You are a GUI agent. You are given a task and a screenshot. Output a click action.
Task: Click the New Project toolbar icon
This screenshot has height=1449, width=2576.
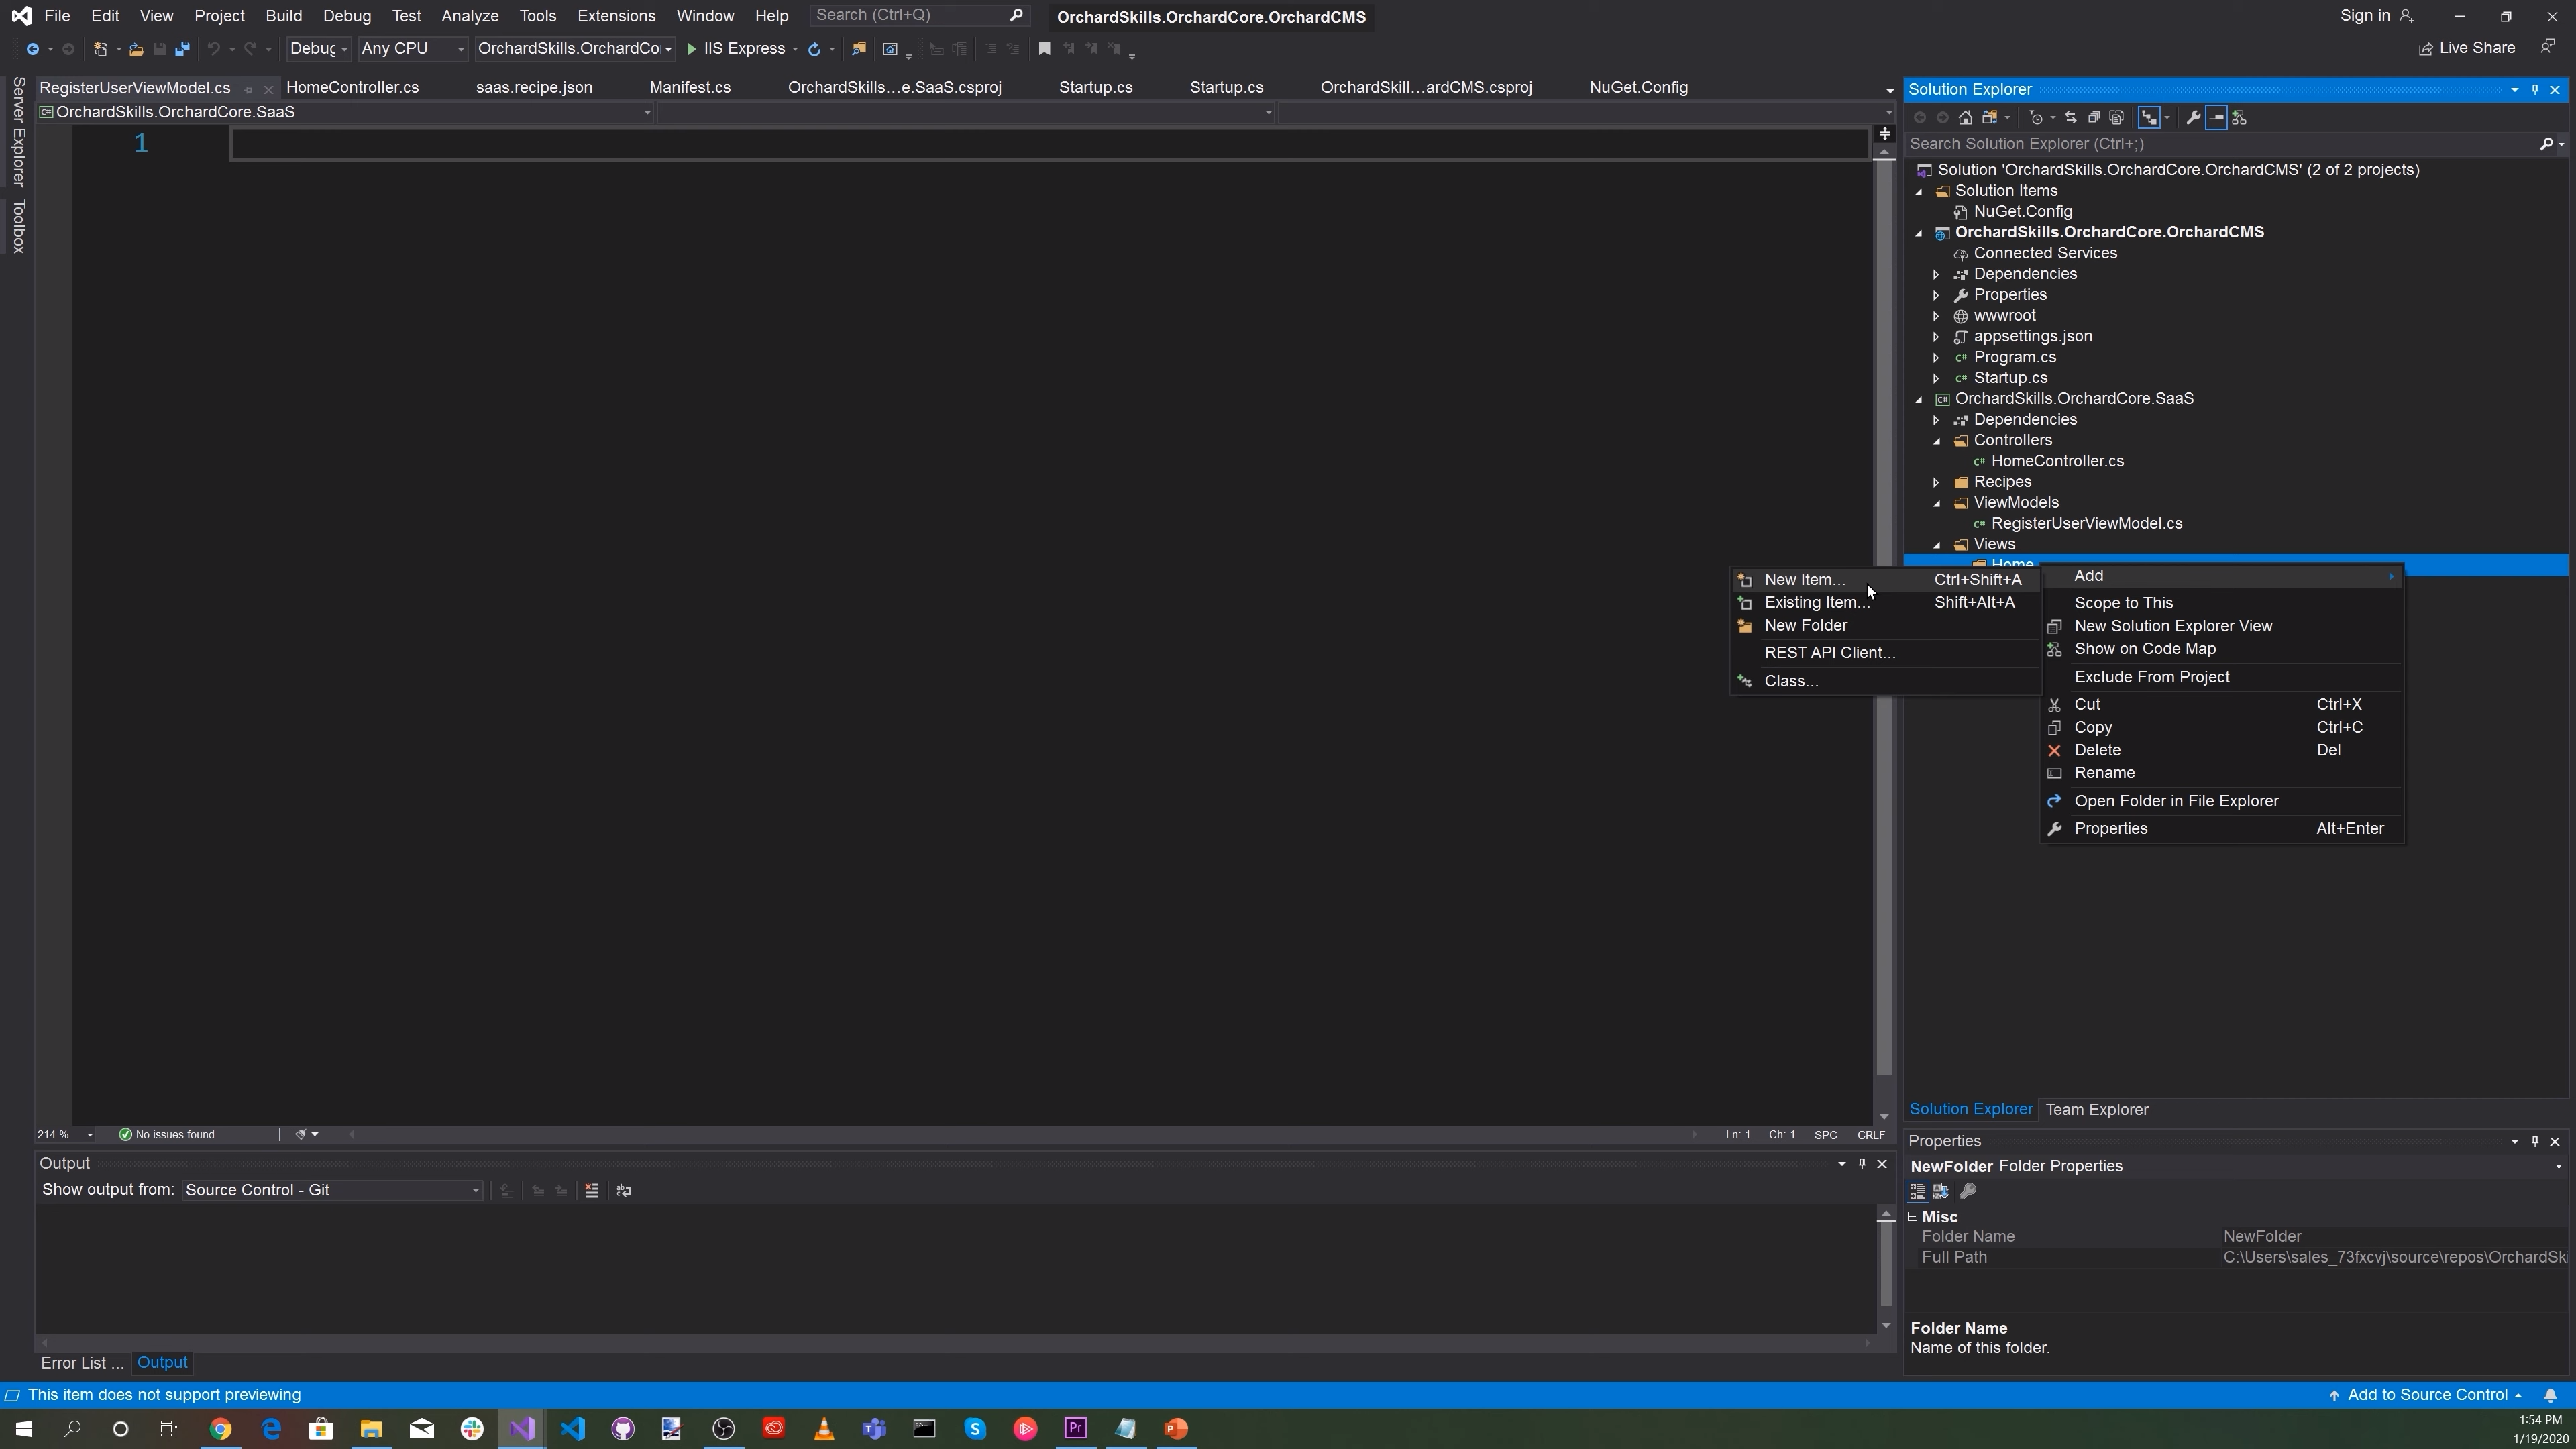[x=100, y=49]
